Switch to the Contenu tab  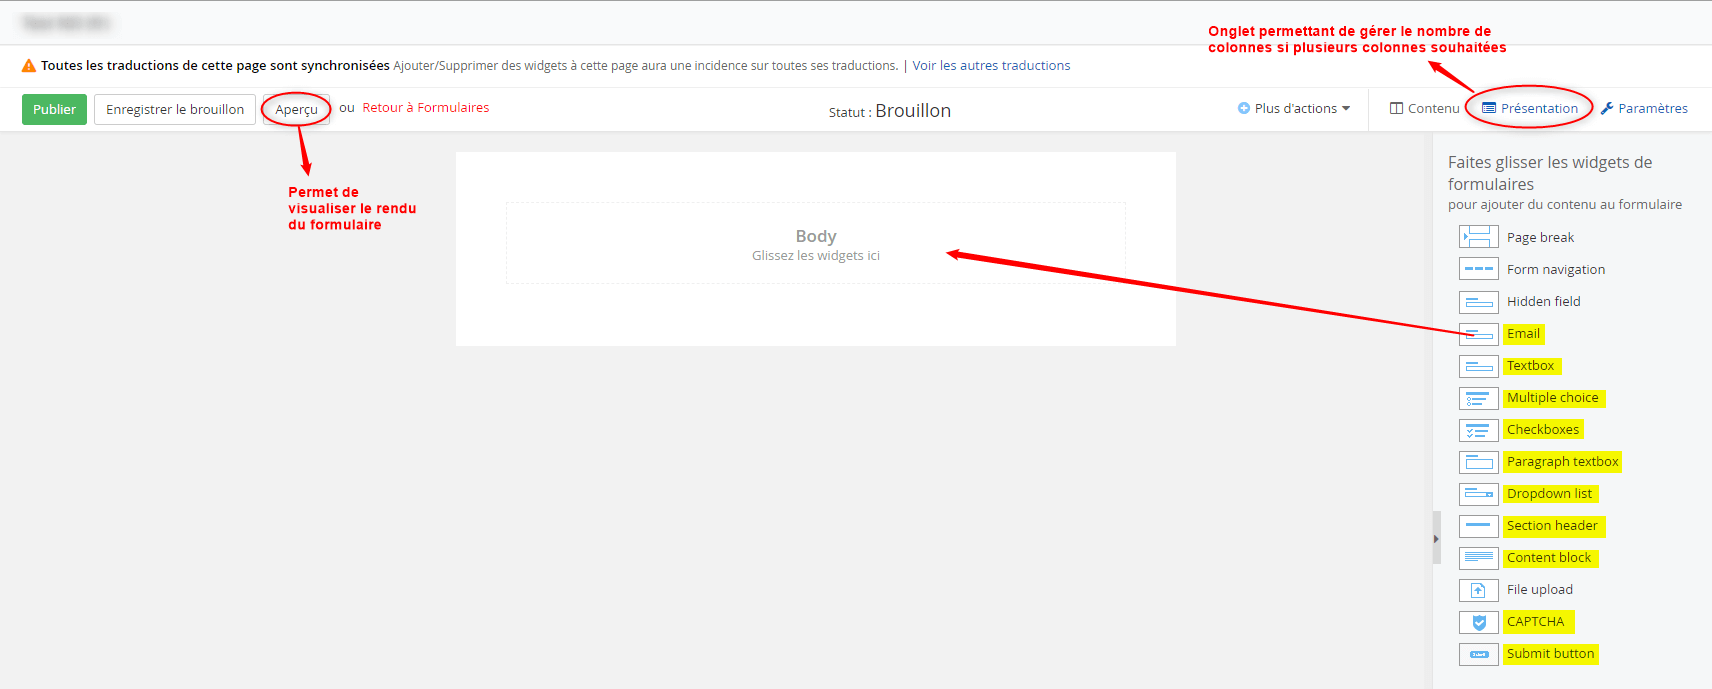coord(1424,108)
